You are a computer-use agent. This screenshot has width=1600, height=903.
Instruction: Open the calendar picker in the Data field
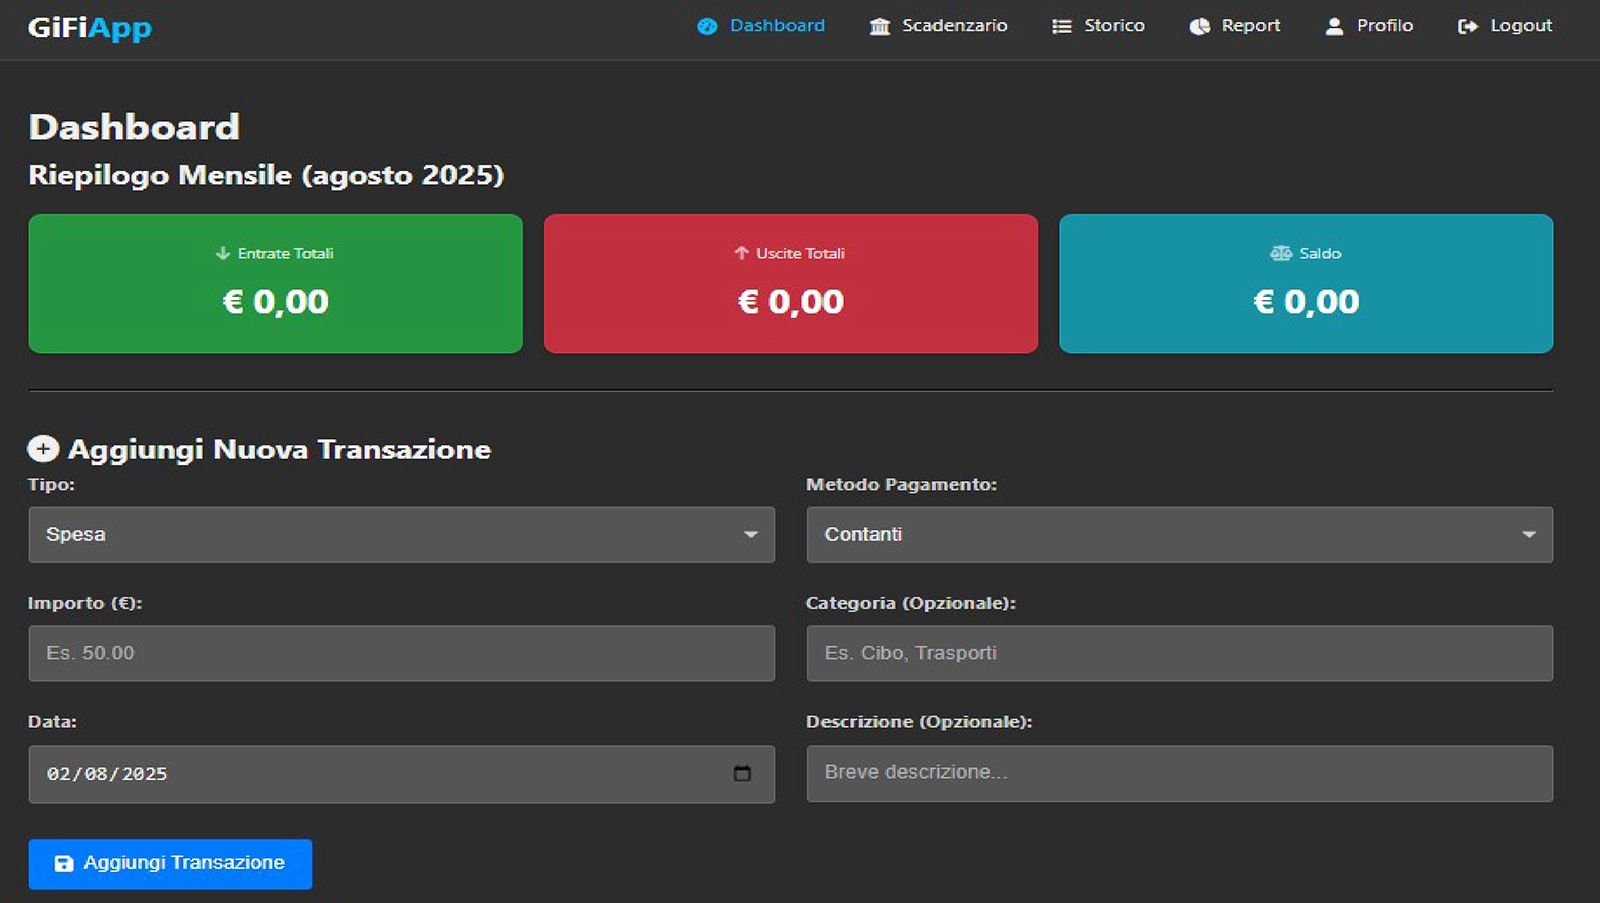pos(740,773)
